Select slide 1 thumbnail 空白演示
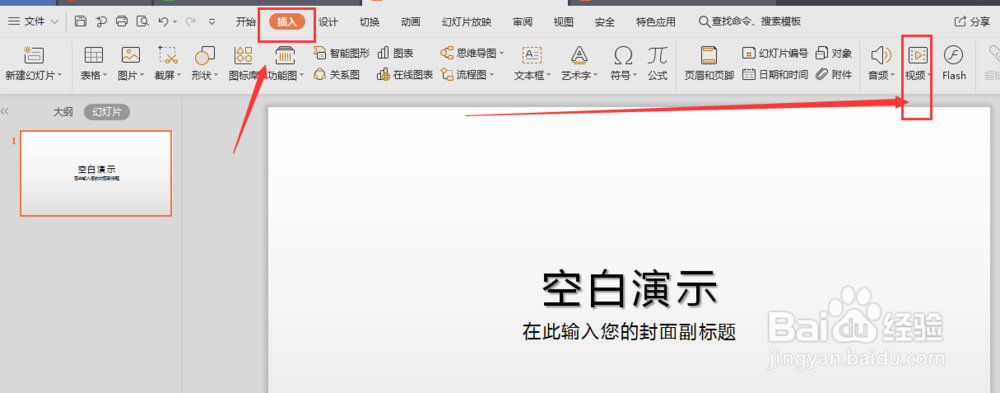This screenshot has width=1000, height=393. (96, 174)
